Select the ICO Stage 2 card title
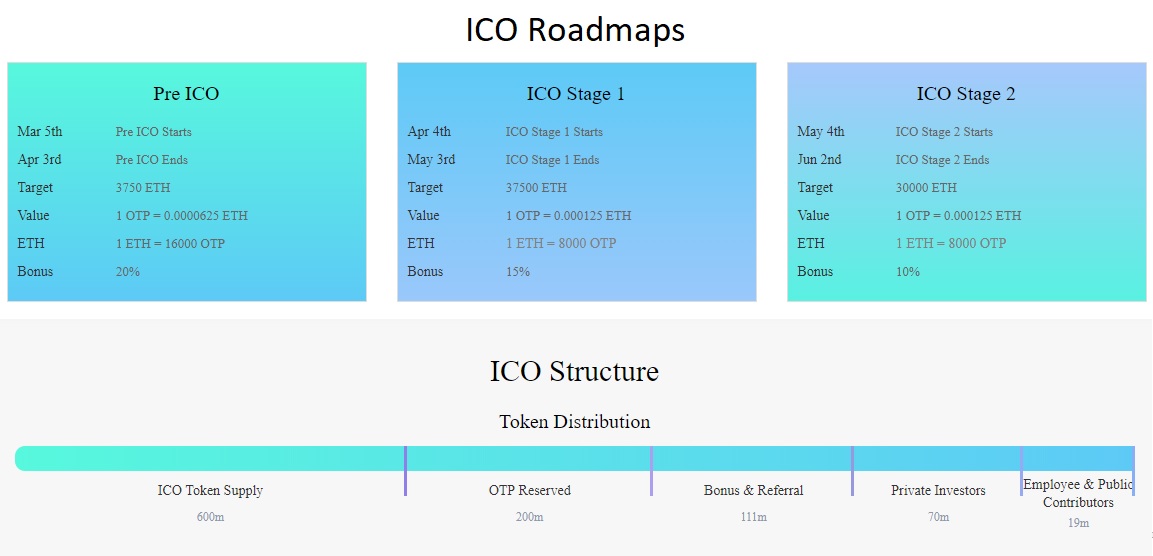Image resolution: width=1153 pixels, height=556 pixels. tap(965, 94)
